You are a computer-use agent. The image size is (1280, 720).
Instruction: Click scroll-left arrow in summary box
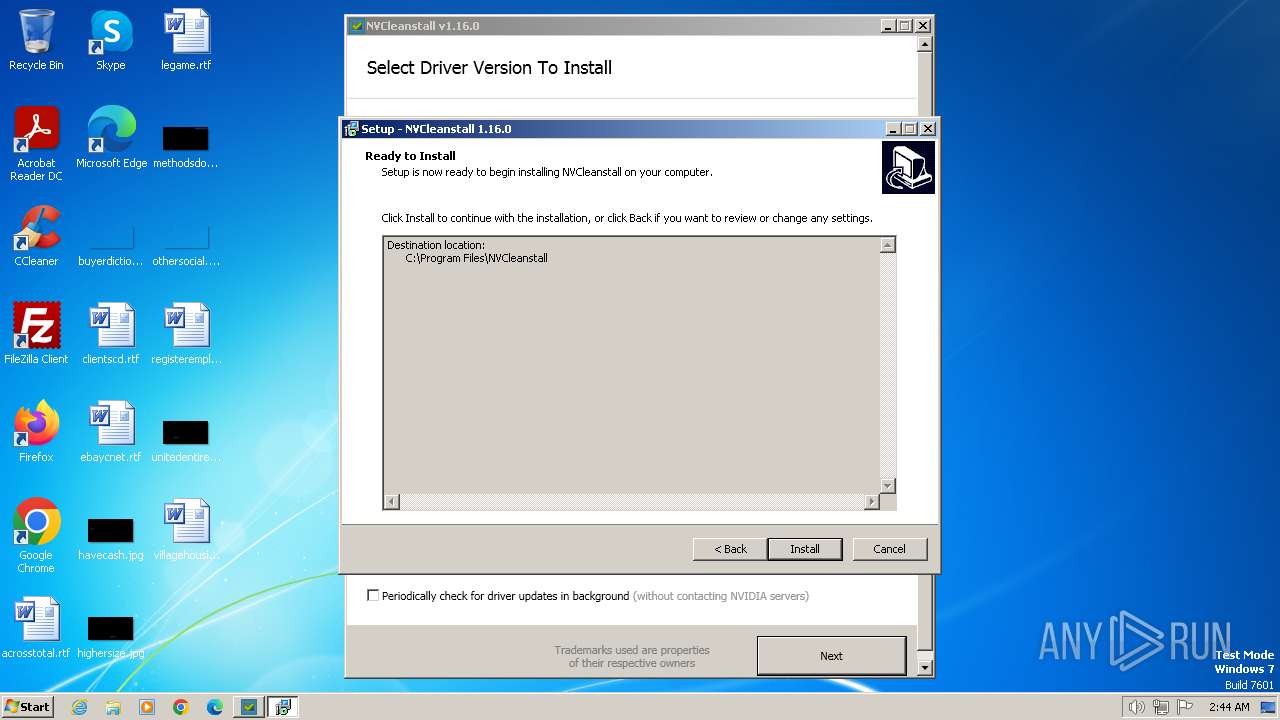[392, 502]
